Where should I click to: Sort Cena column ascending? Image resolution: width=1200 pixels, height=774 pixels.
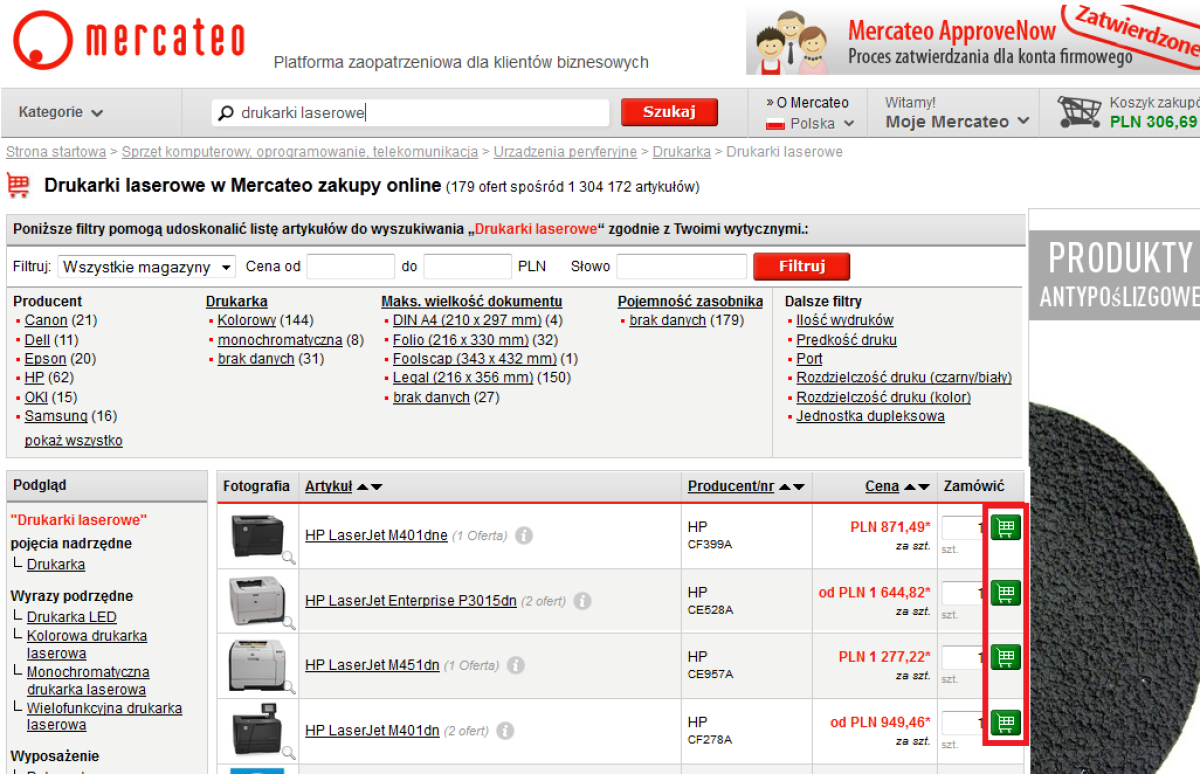point(910,487)
